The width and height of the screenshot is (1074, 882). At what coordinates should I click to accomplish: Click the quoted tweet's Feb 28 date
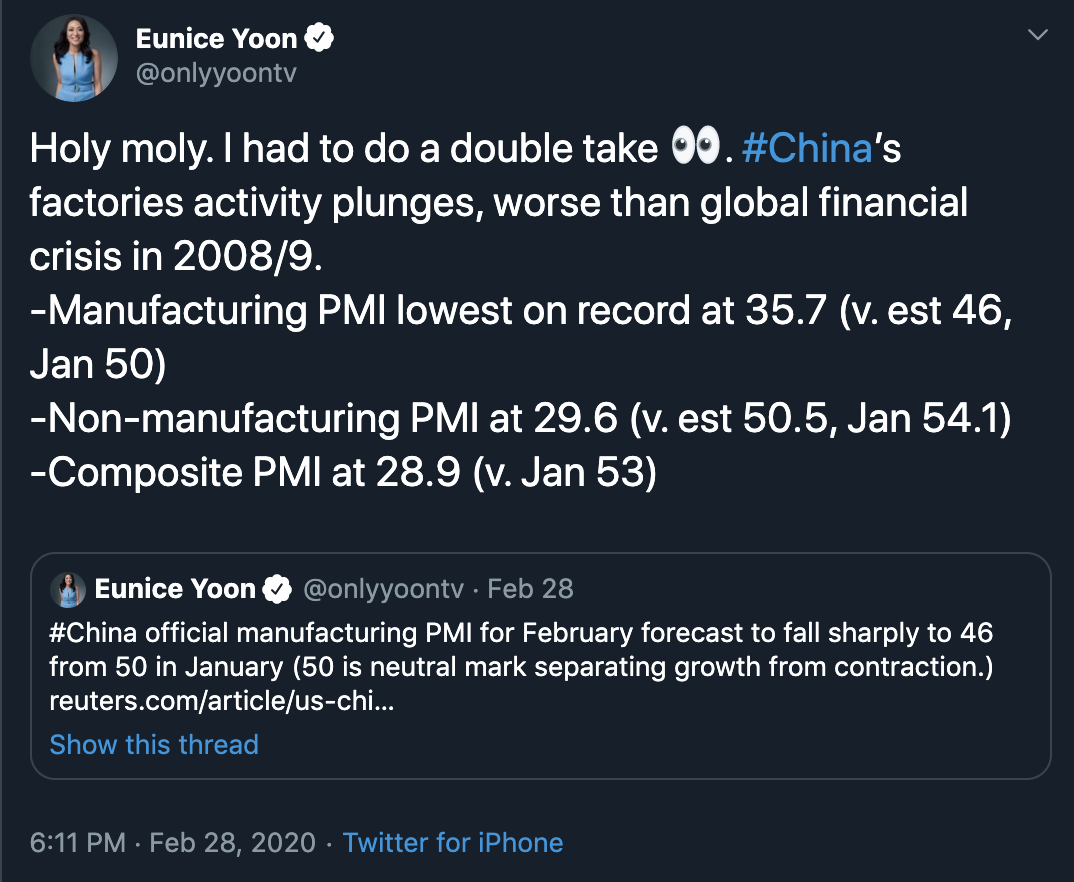530,589
